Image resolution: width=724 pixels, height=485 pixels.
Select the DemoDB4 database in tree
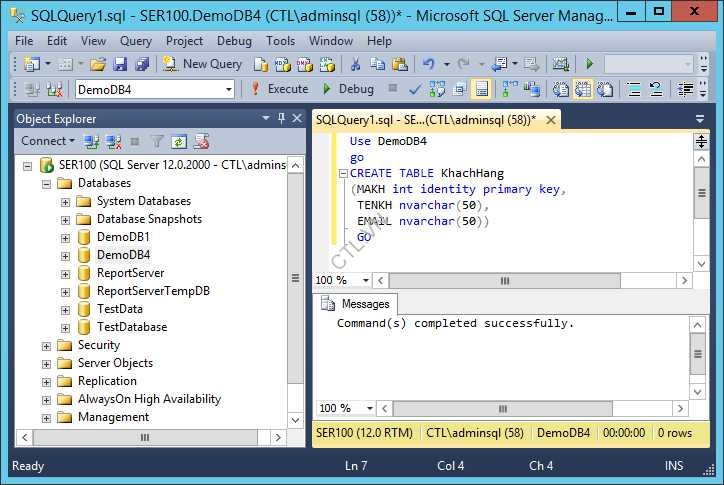(123, 255)
